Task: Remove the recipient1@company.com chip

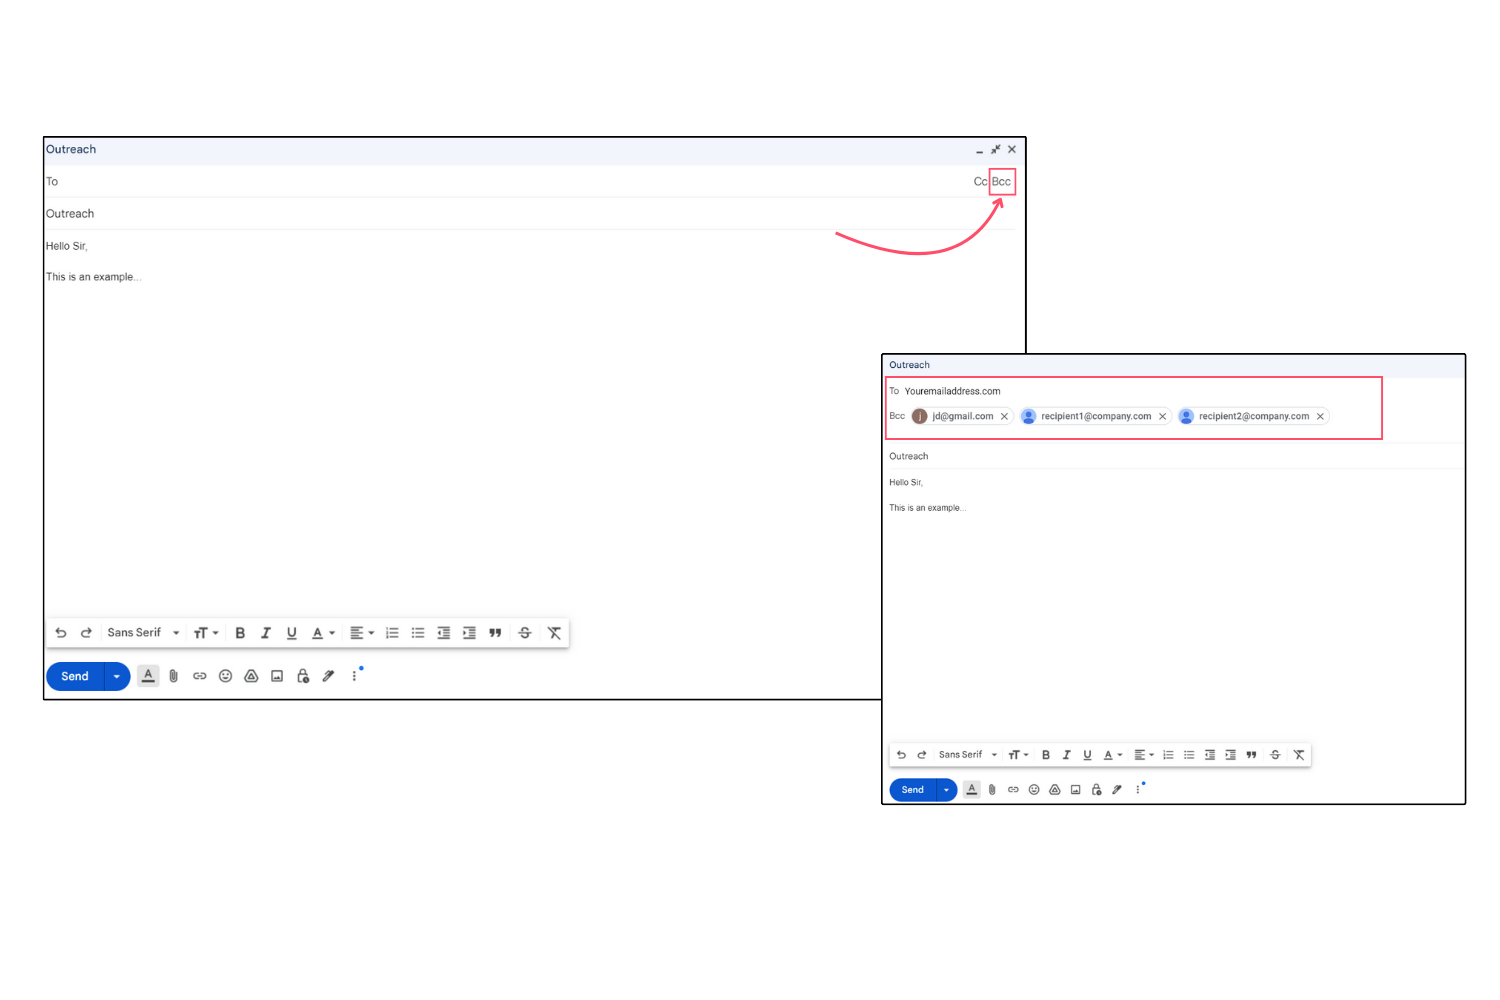Action: (x=1162, y=416)
